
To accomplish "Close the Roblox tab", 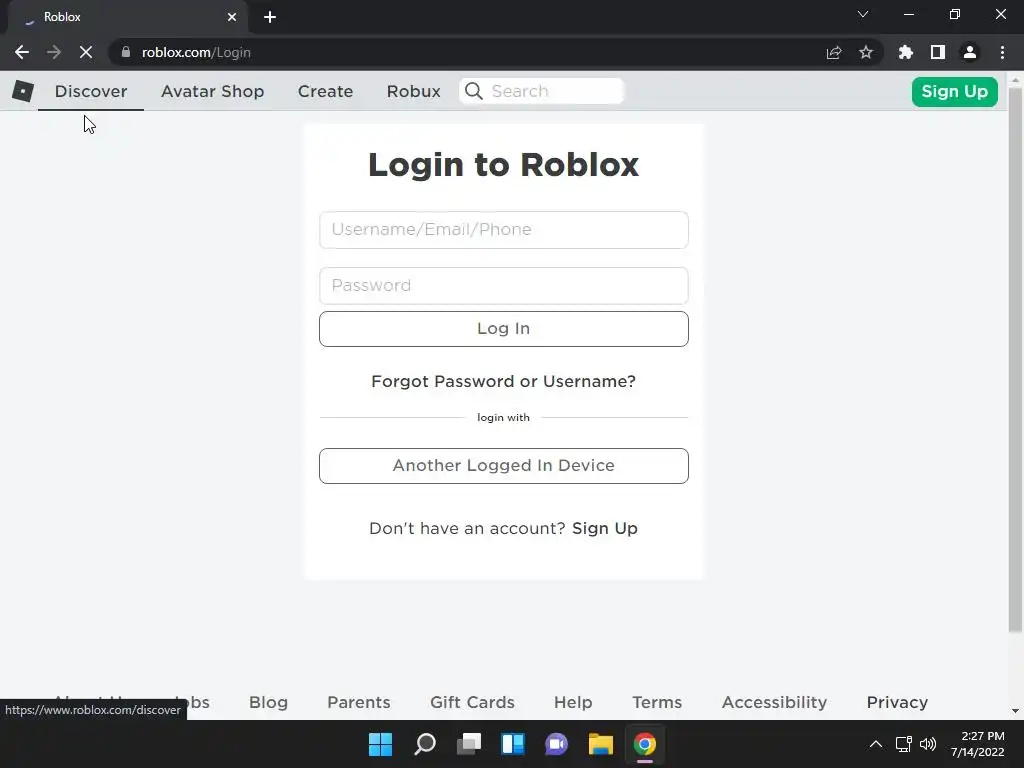I will 232,17.
